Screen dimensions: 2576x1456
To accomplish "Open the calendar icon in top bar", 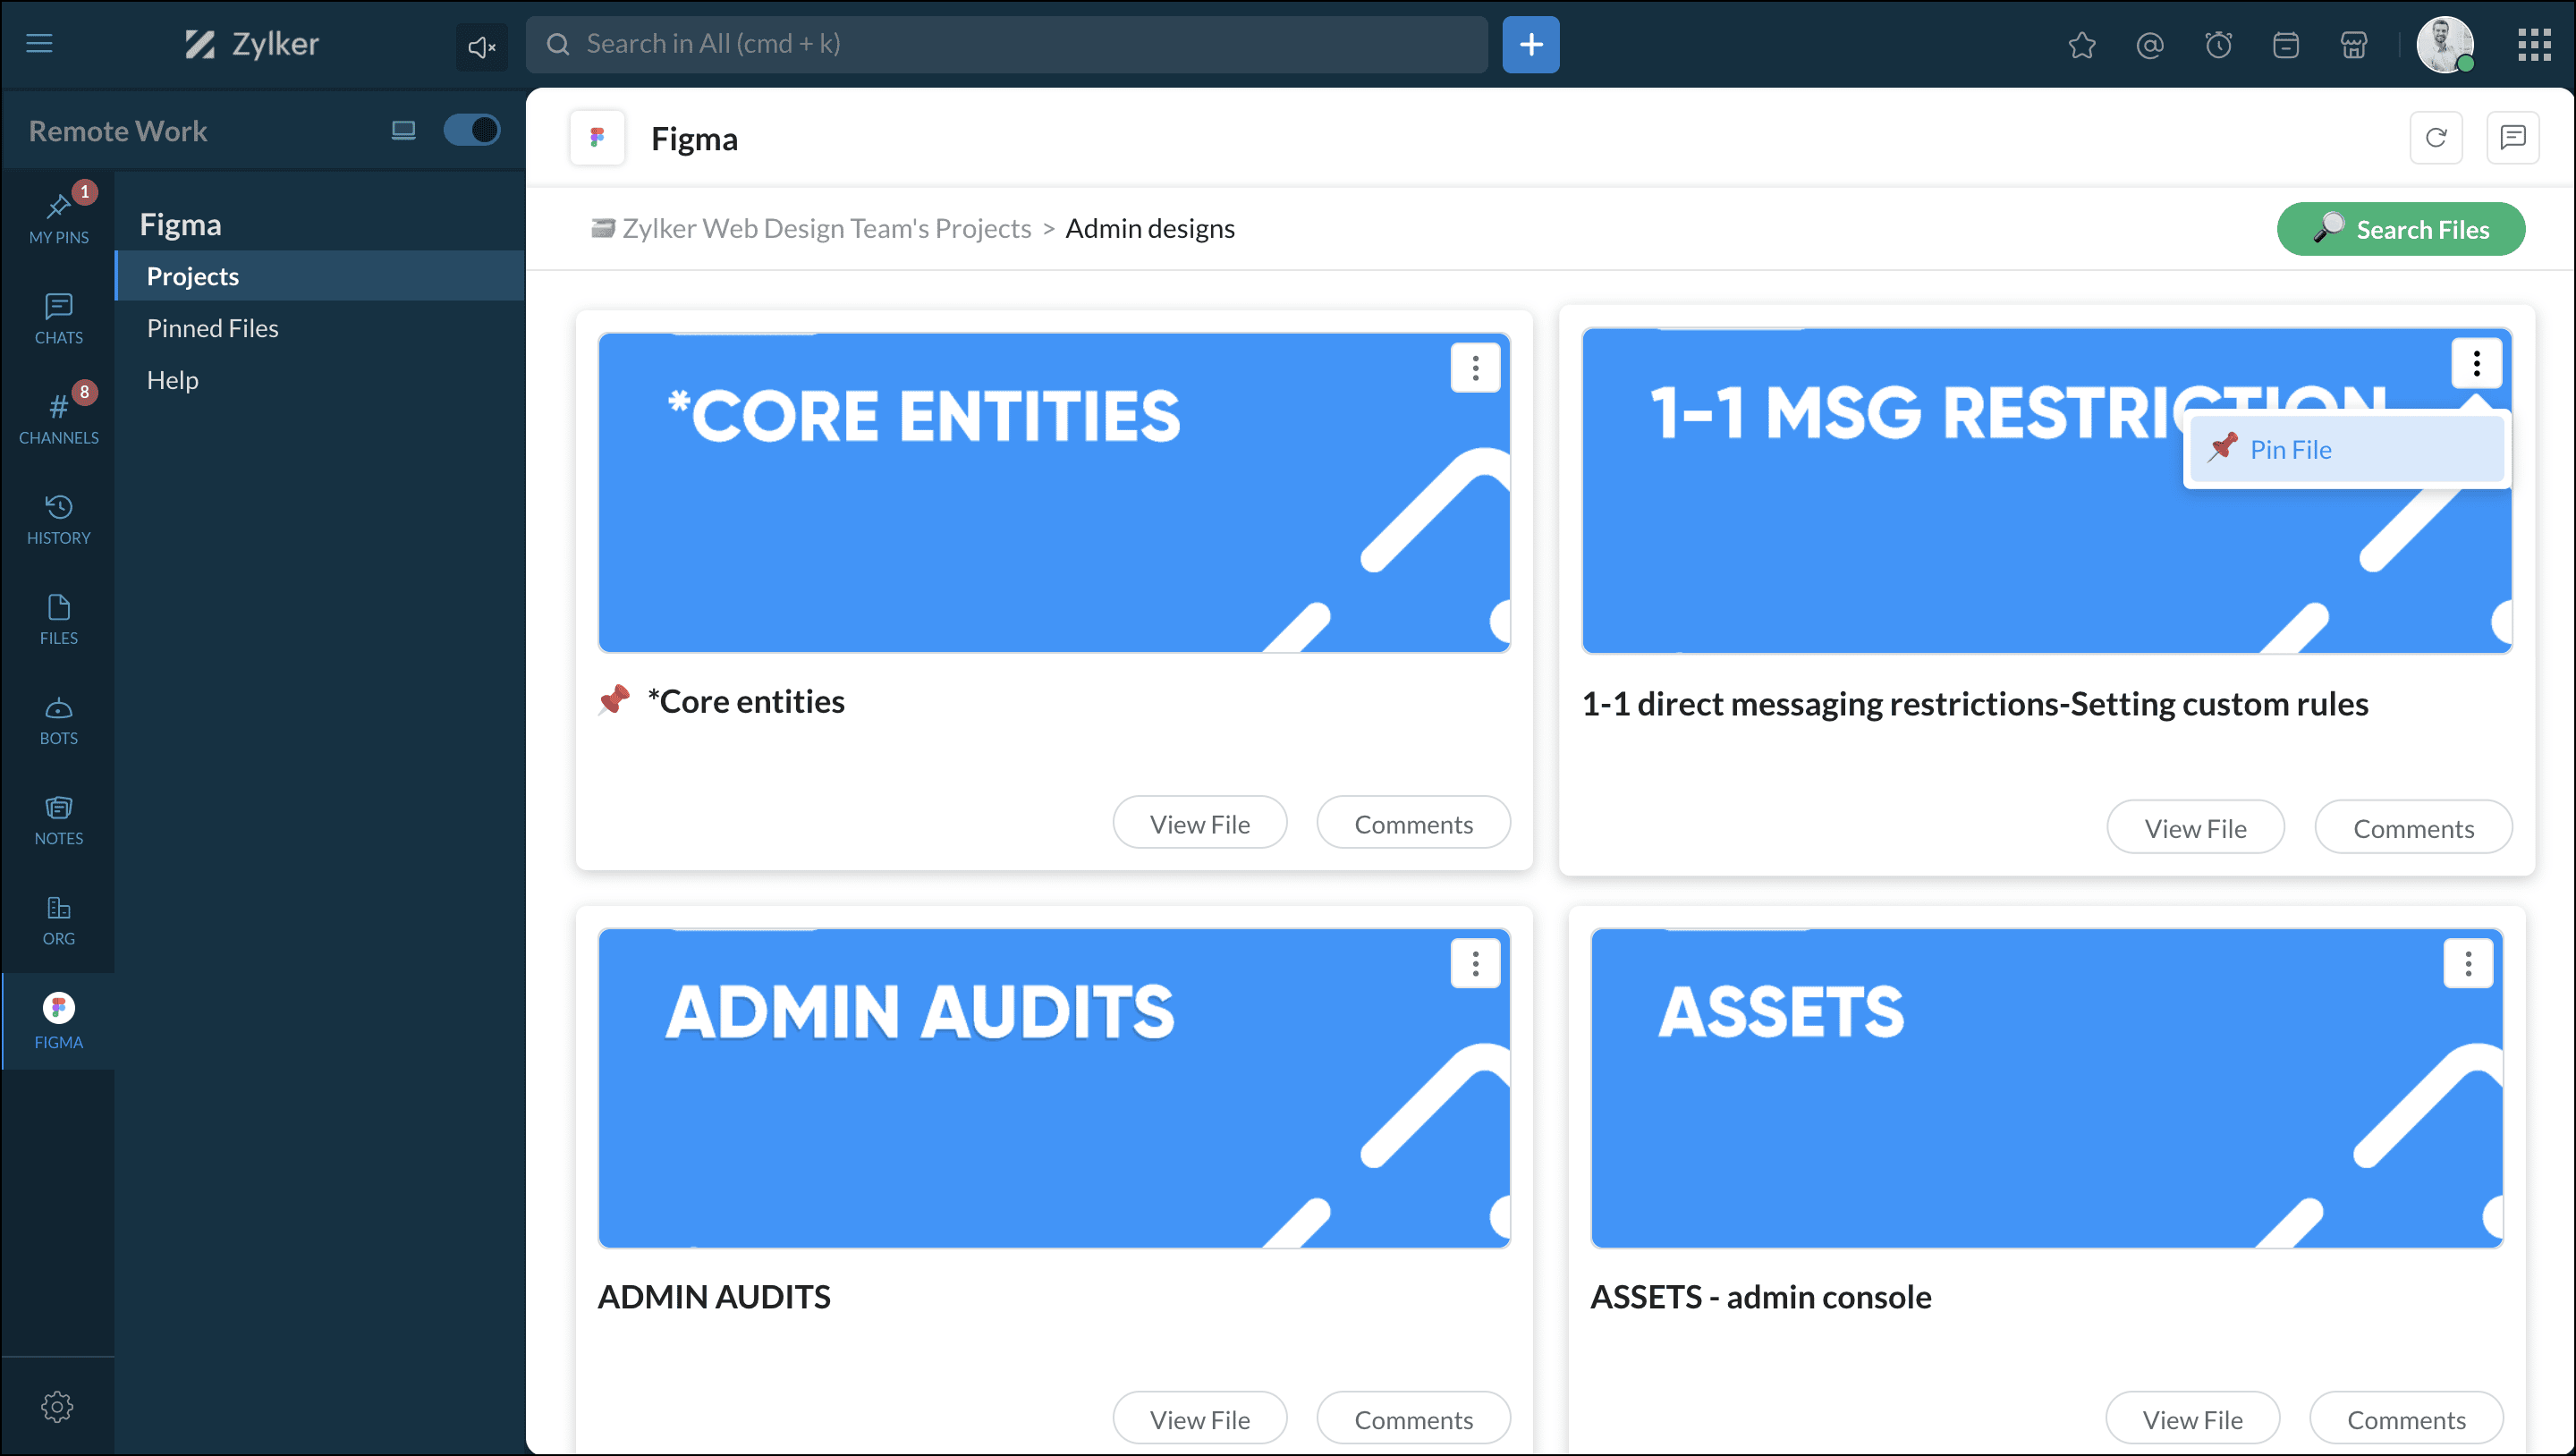I will pos(2285,45).
